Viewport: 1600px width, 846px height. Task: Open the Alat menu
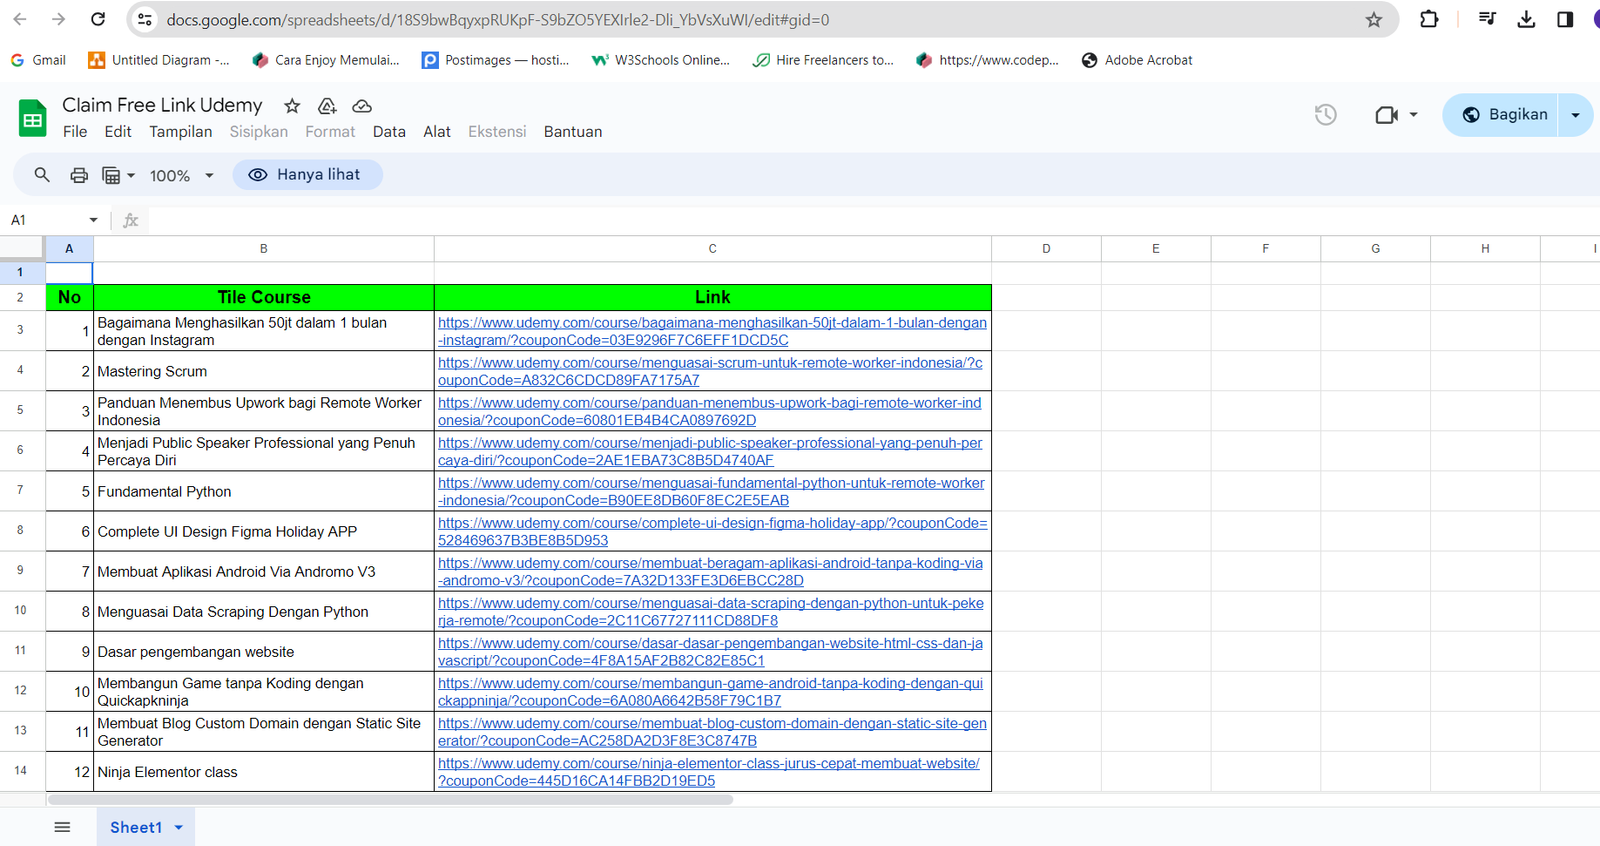[x=437, y=131]
